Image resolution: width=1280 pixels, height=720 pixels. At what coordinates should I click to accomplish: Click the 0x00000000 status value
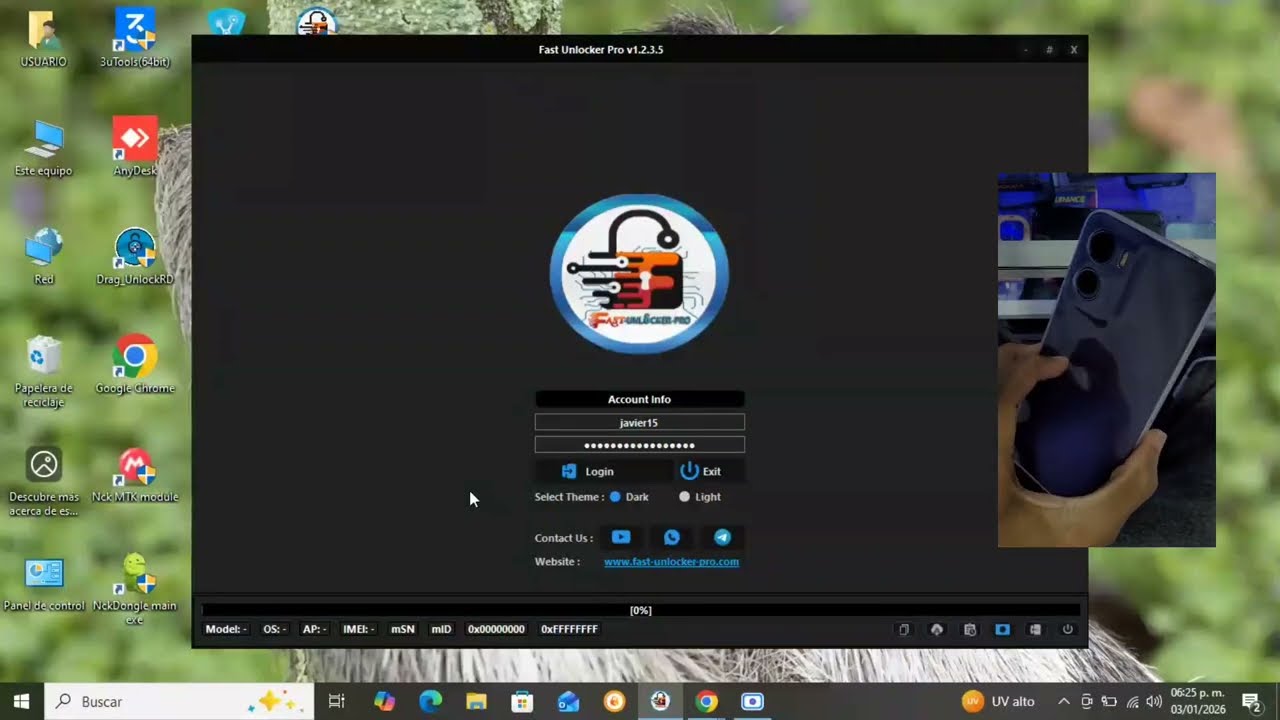click(496, 629)
